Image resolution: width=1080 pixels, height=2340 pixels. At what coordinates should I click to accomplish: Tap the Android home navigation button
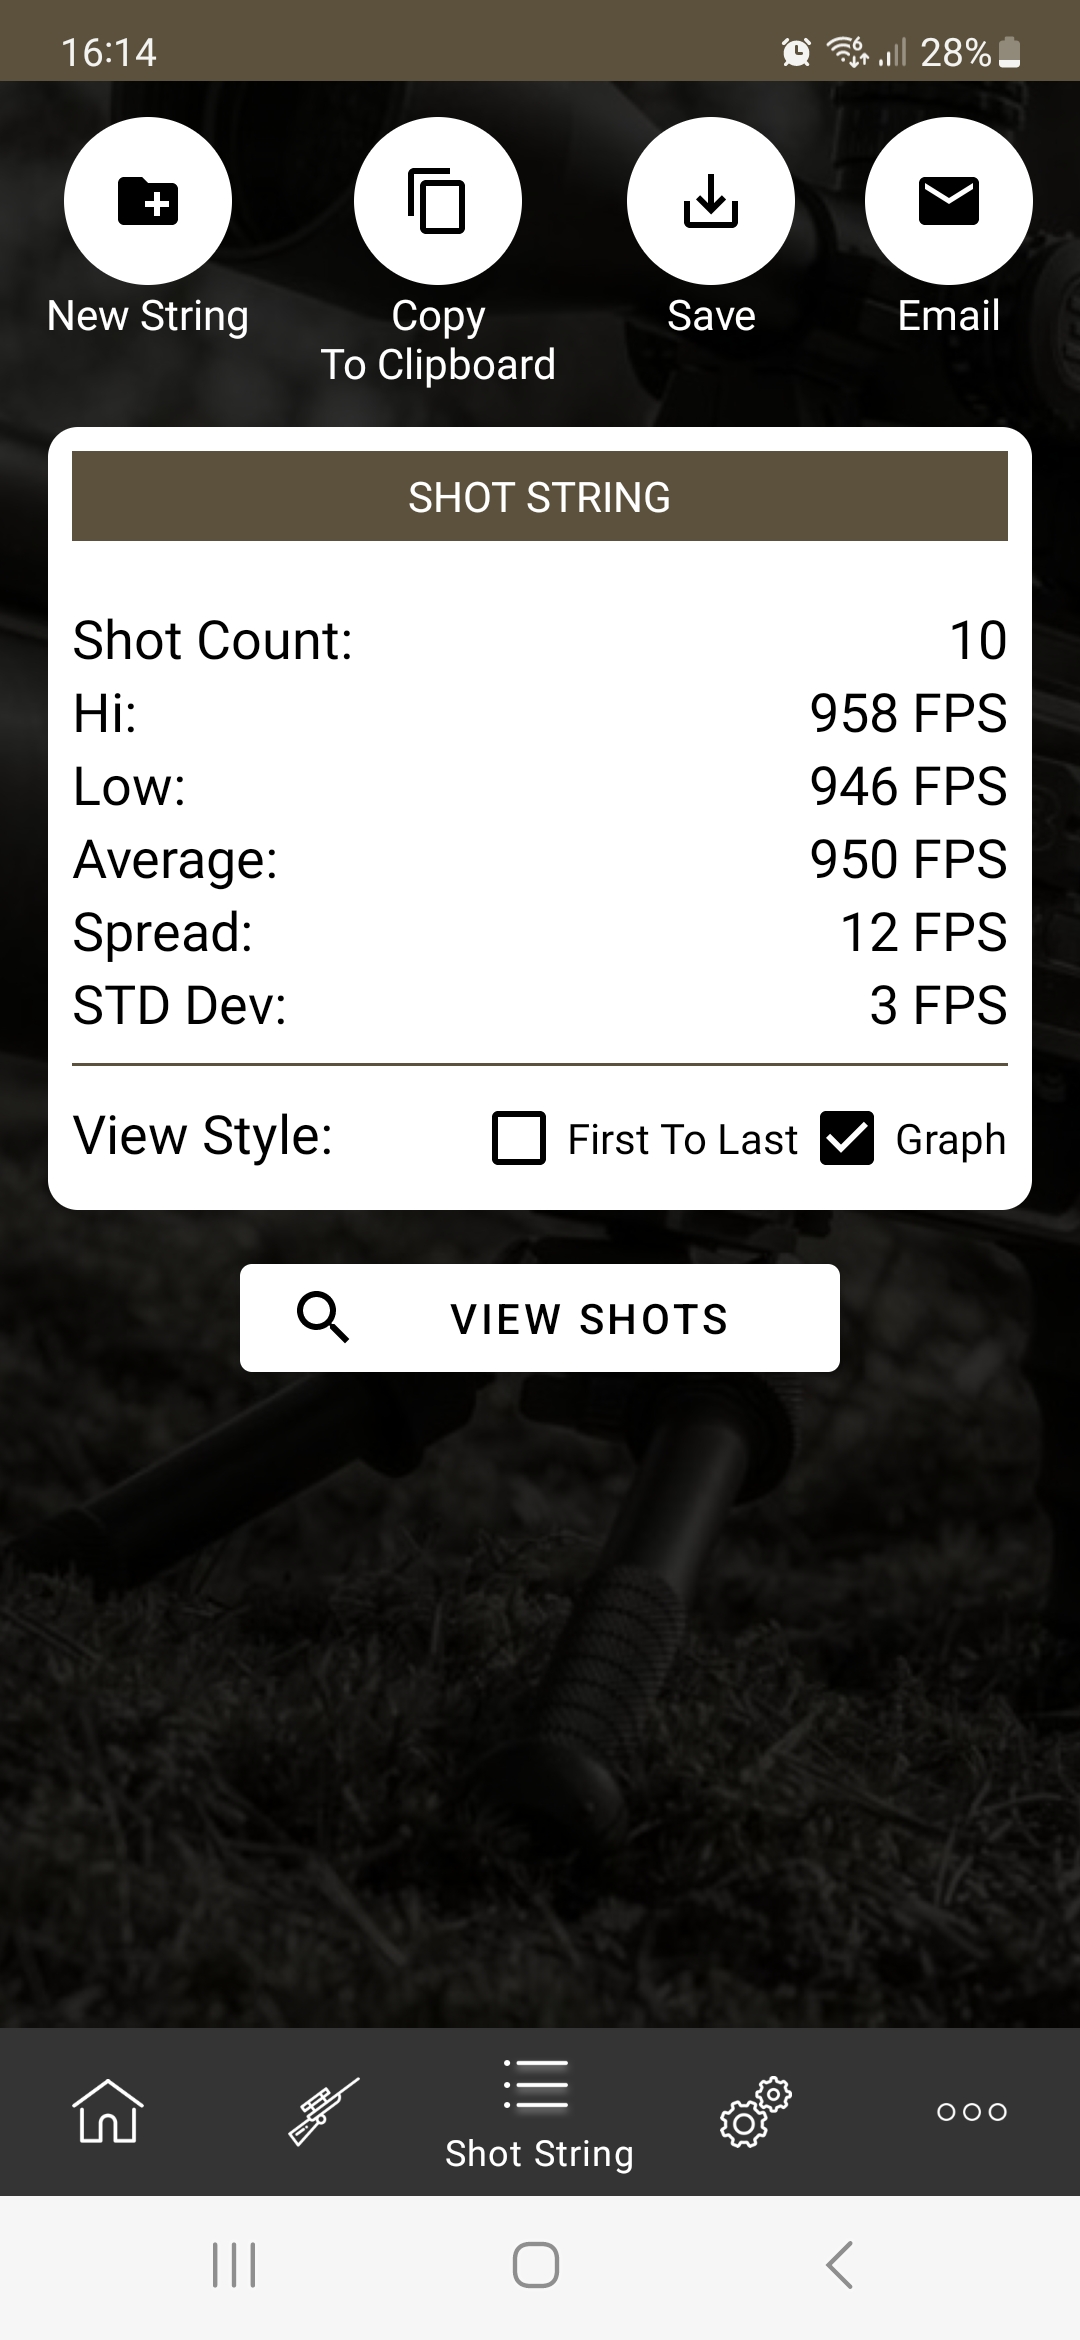[x=536, y=2265]
